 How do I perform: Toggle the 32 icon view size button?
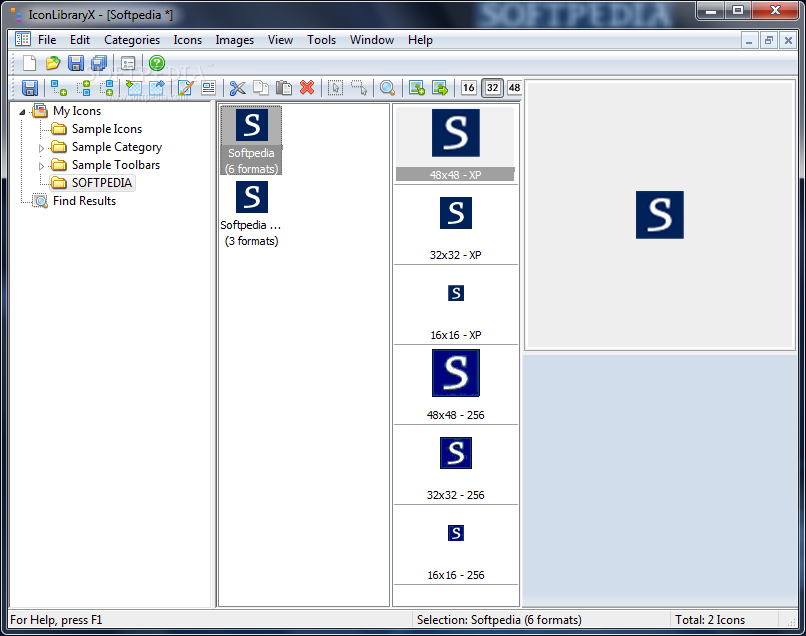[492, 88]
